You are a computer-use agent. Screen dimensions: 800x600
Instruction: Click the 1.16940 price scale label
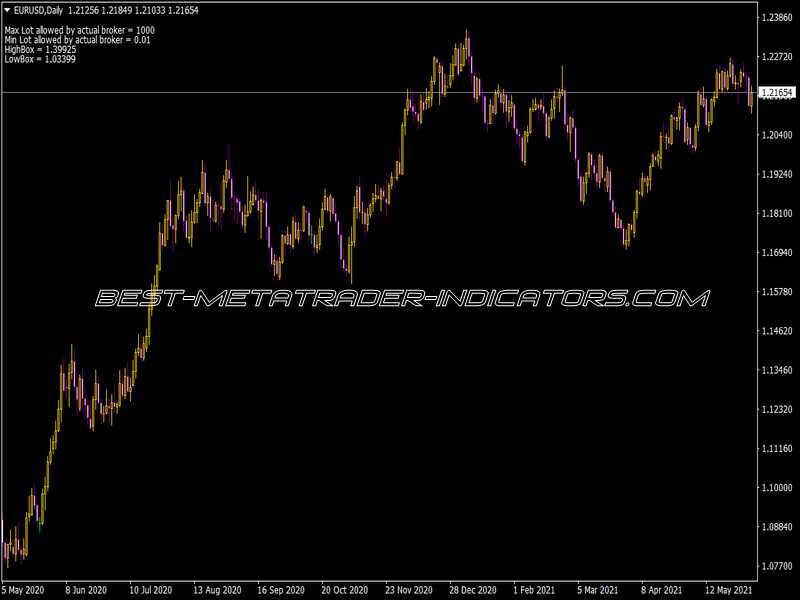[x=777, y=253]
